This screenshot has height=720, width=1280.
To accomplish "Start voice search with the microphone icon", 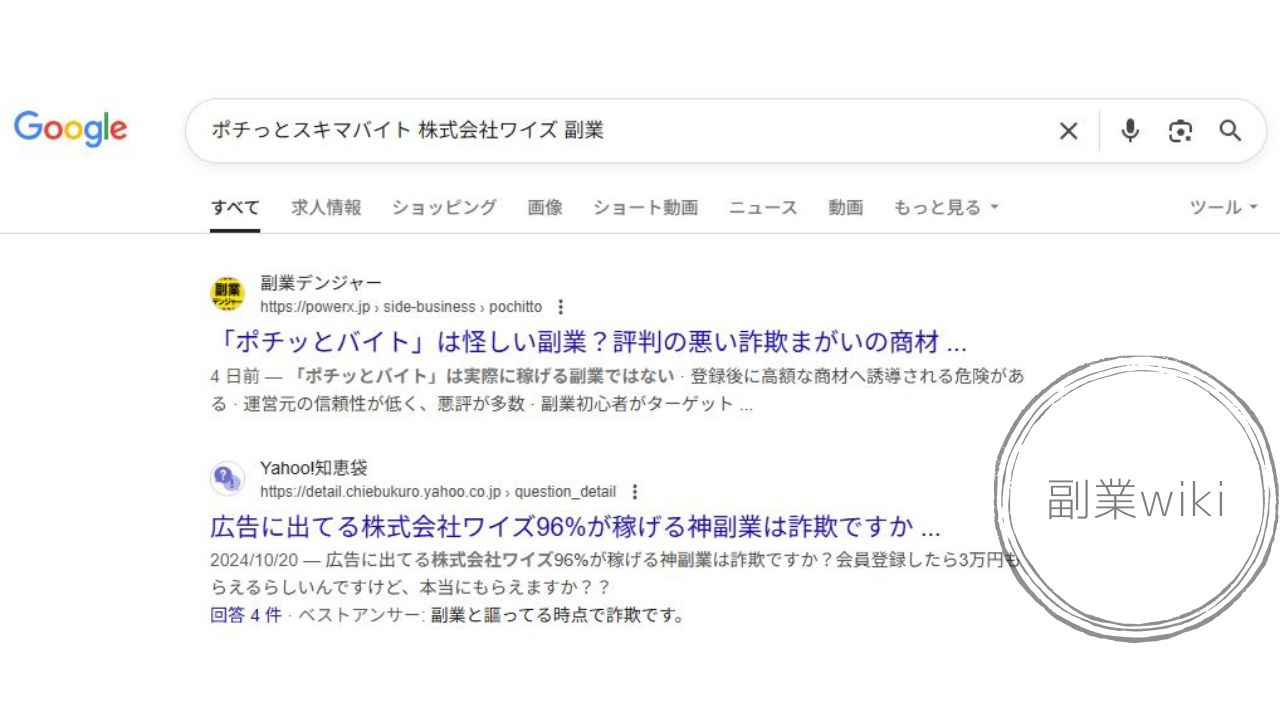I will (x=1130, y=131).
